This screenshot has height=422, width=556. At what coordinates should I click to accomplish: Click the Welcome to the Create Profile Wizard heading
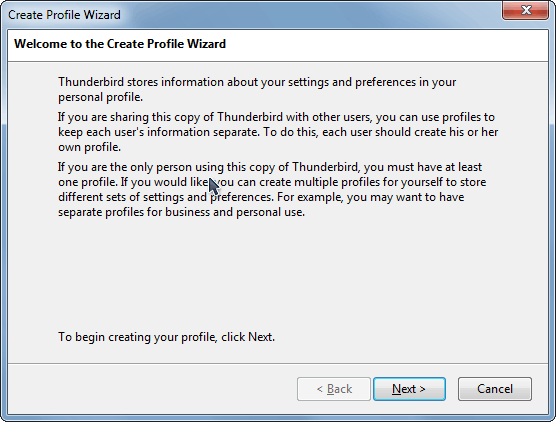(x=120, y=44)
